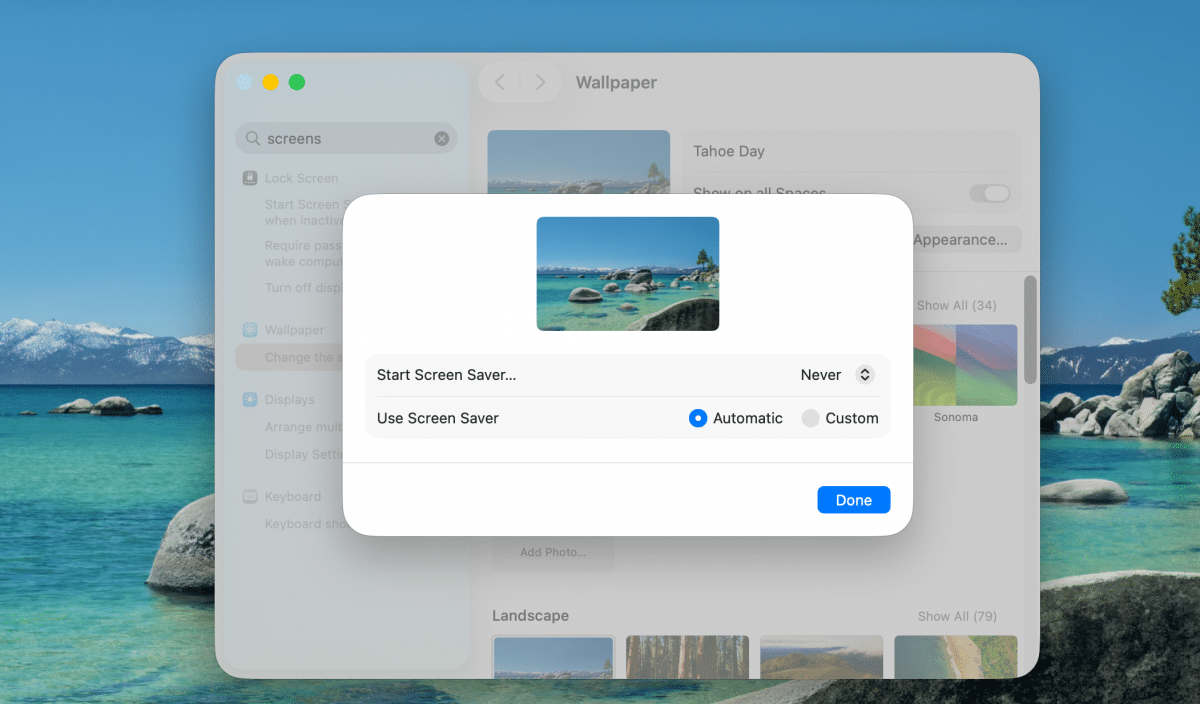
Task: Click the forward navigation arrow
Action: click(541, 82)
